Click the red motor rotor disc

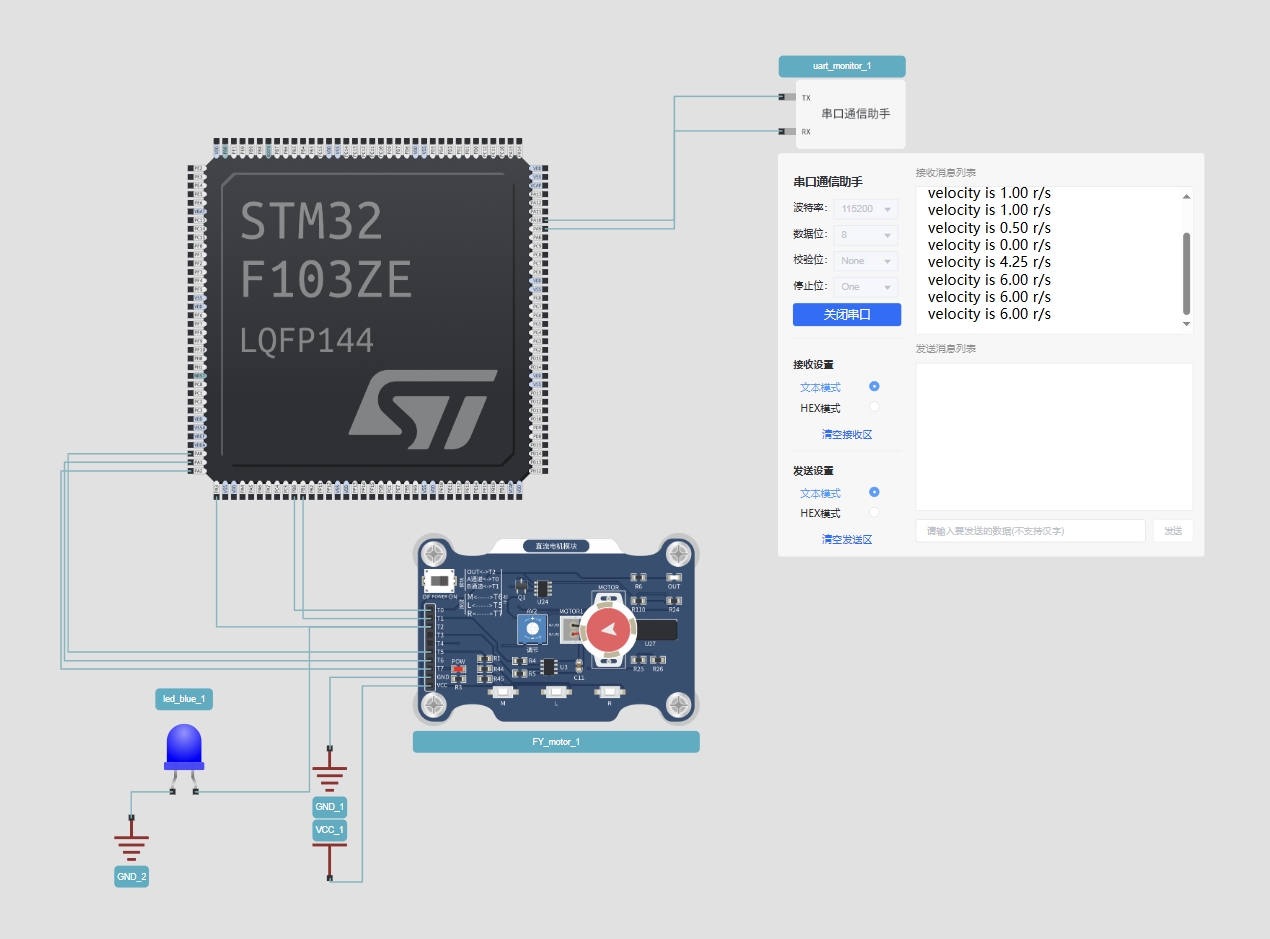tap(608, 631)
